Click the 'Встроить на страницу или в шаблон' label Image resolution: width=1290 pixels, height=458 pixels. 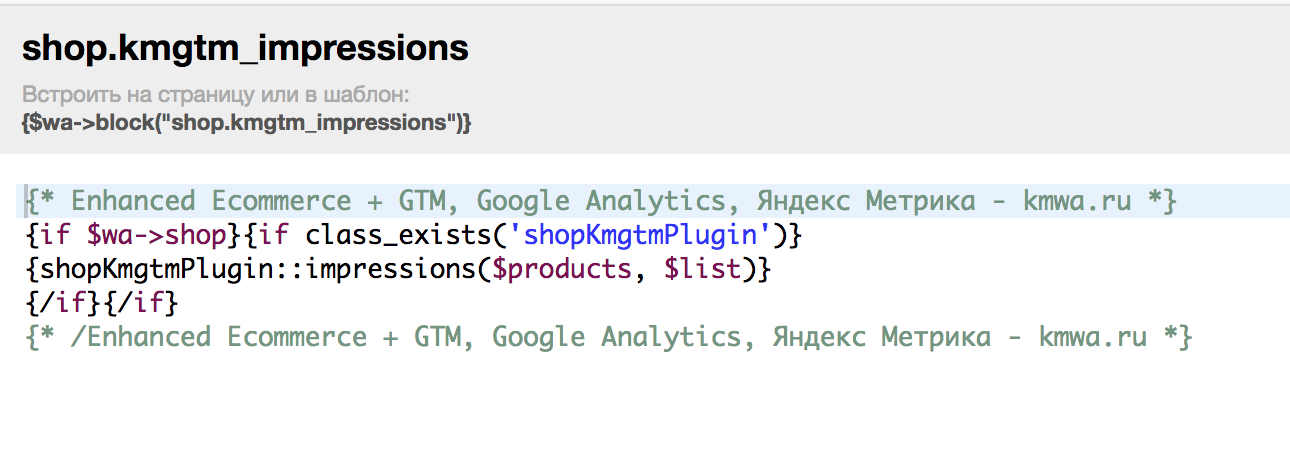point(217,96)
